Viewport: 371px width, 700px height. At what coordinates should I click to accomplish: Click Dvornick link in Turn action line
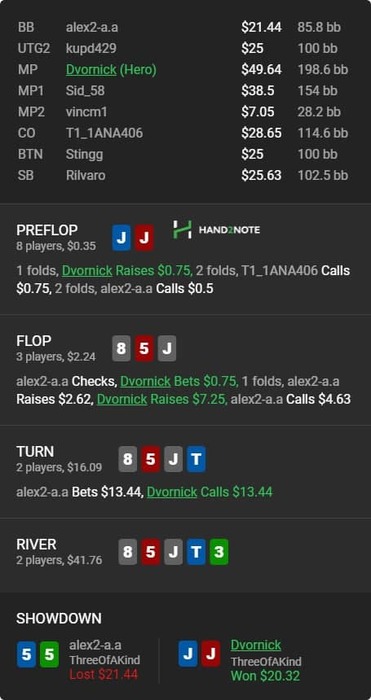click(172, 492)
